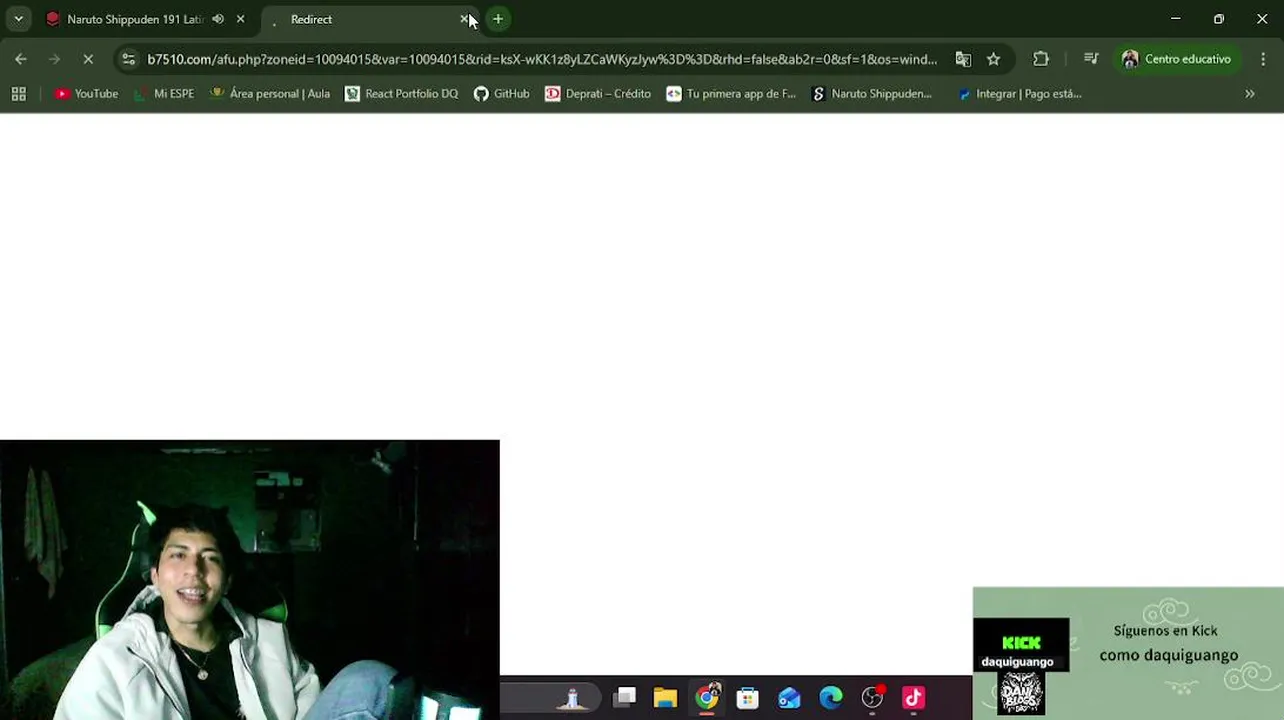This screenshot has width=1284, height=720.
Task: Click the forward navigation arrow
Action: 54,59
